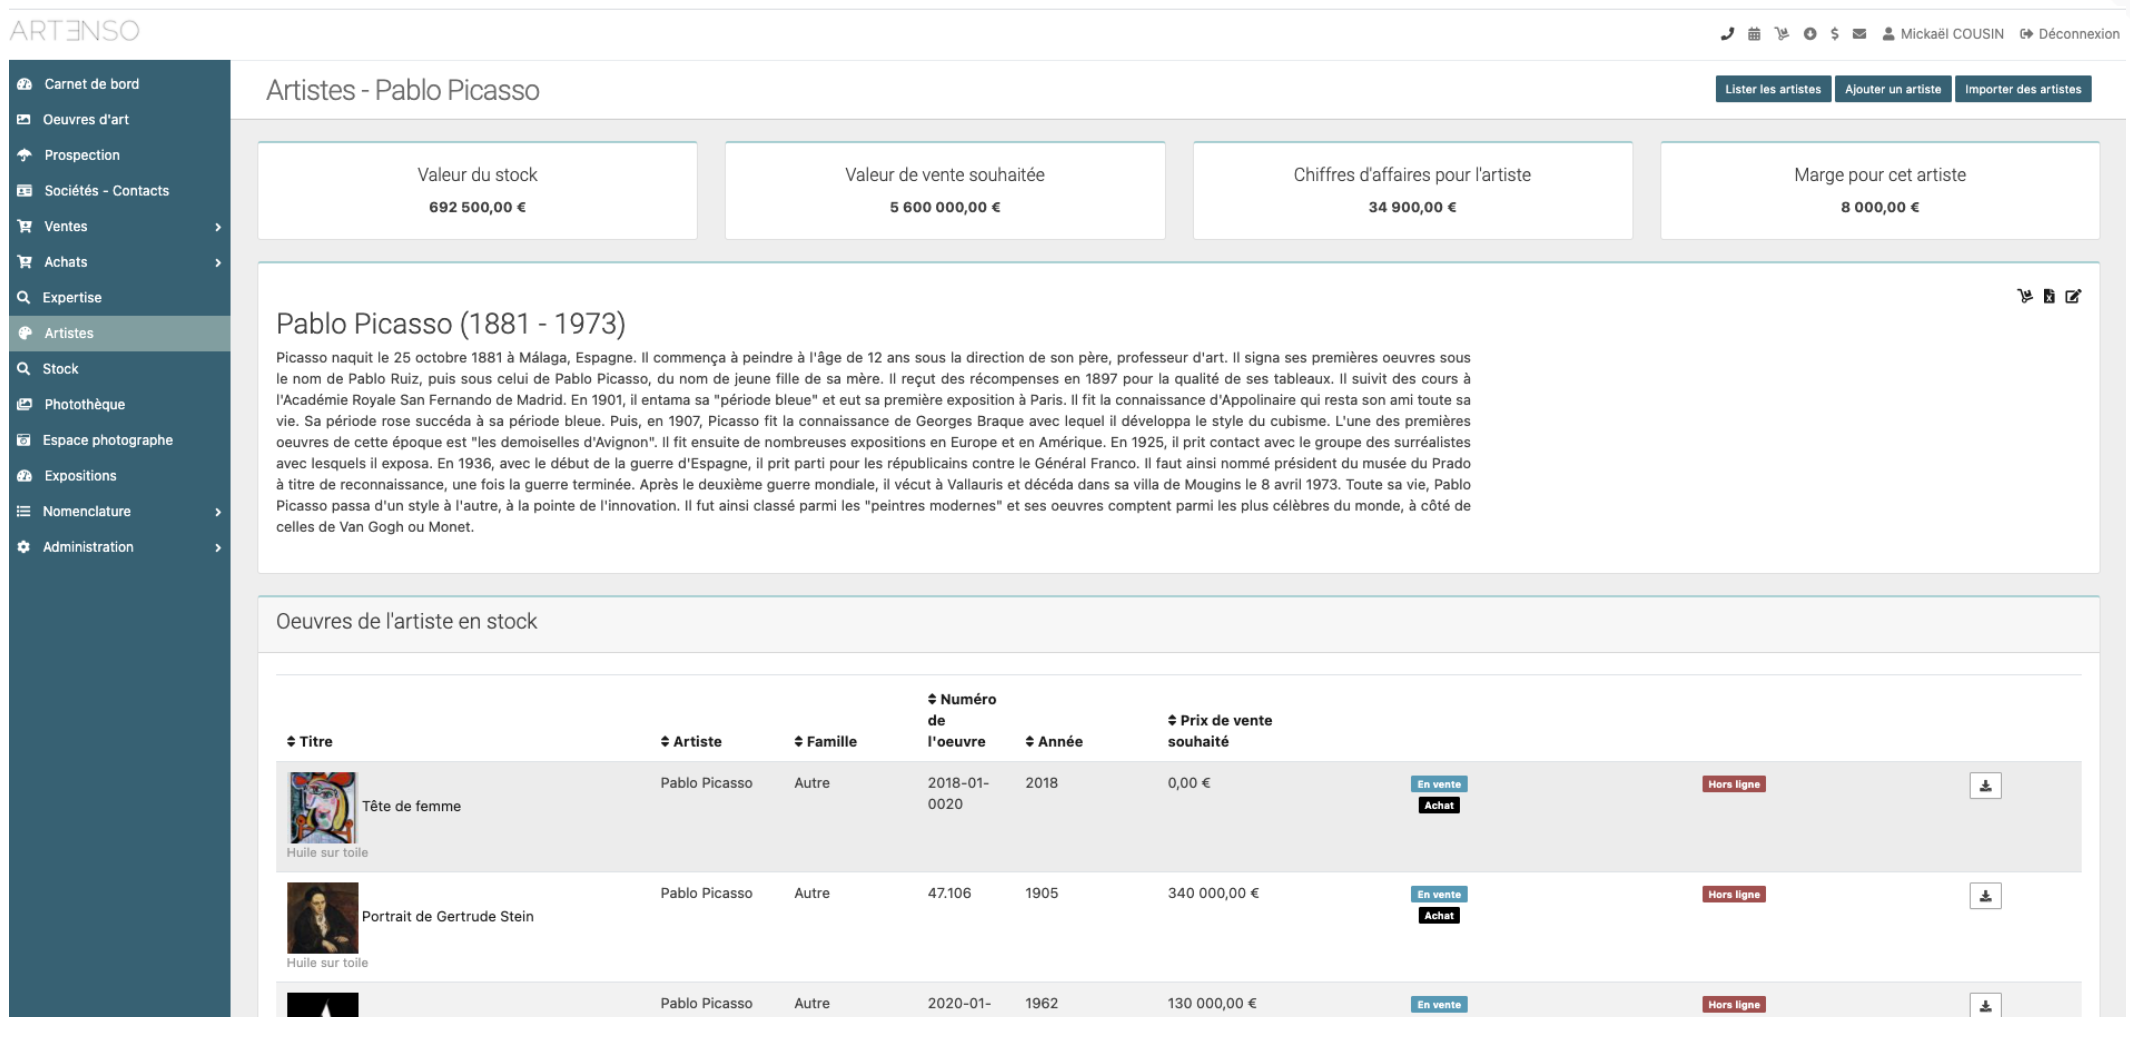Click the 2018-01-0020 artwork number cell
Screen dimensions: 2130x1056
958,793
